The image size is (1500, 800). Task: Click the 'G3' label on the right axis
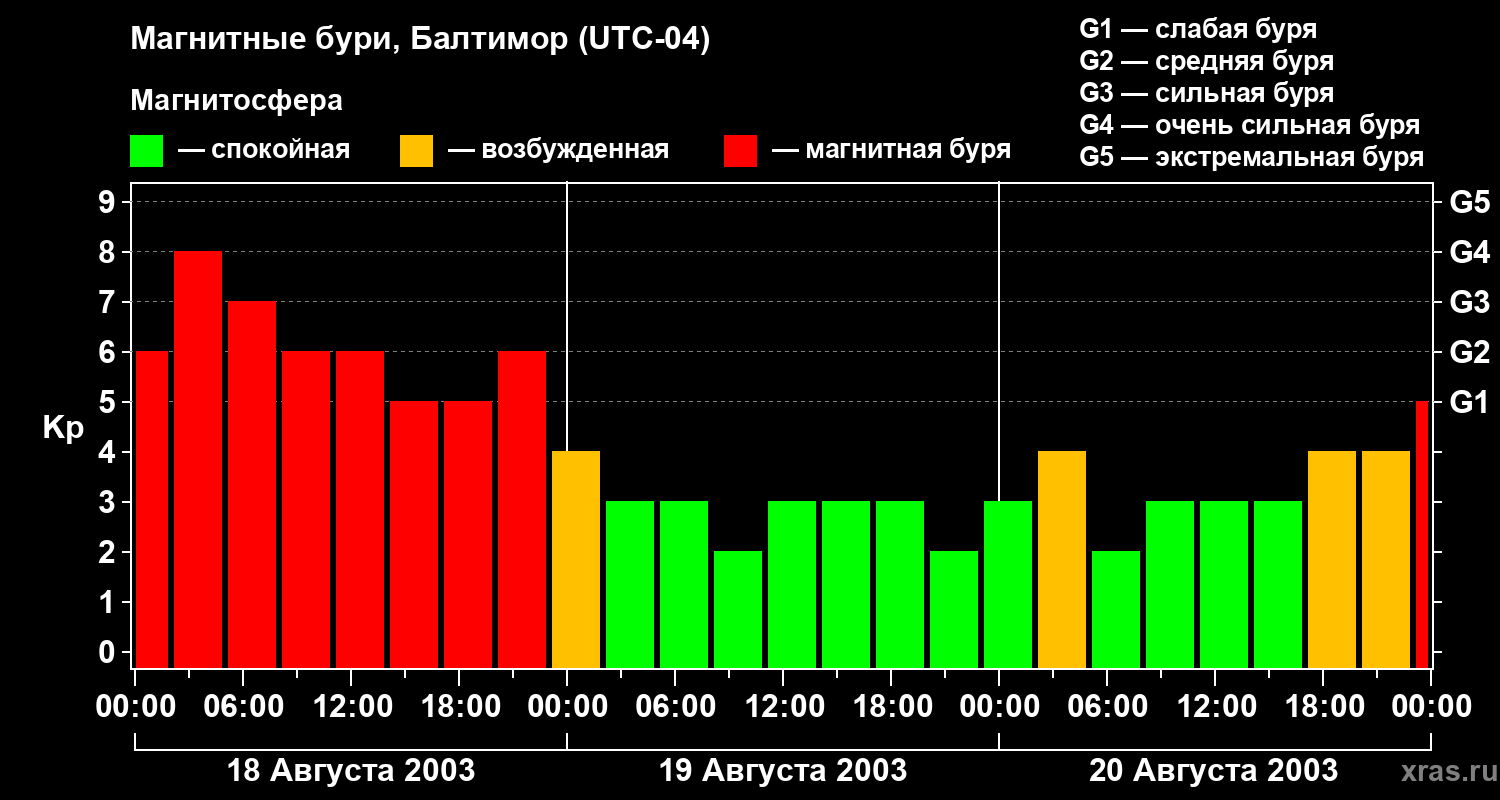pos(1469,302)
